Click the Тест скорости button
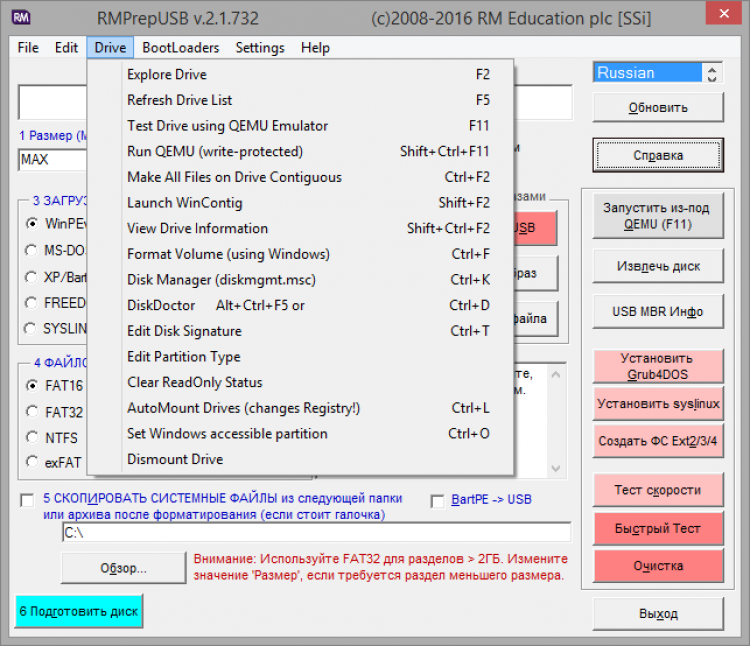 pyautogui.click(x=658, y=490)
